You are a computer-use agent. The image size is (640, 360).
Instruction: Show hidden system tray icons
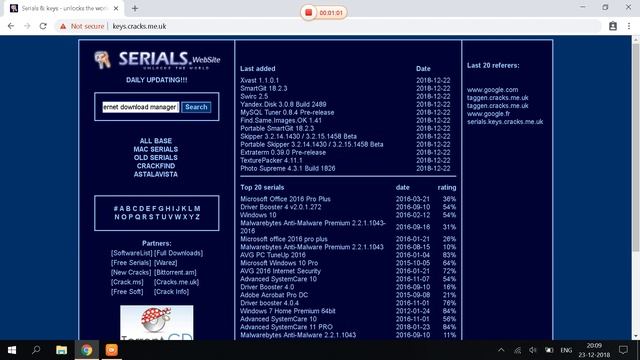[x=501, y=350]
